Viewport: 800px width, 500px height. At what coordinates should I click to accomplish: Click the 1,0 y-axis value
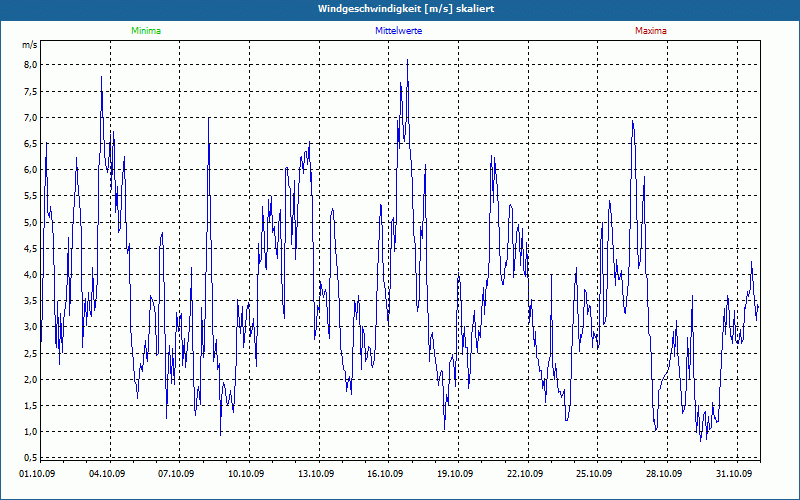[30, 432]
